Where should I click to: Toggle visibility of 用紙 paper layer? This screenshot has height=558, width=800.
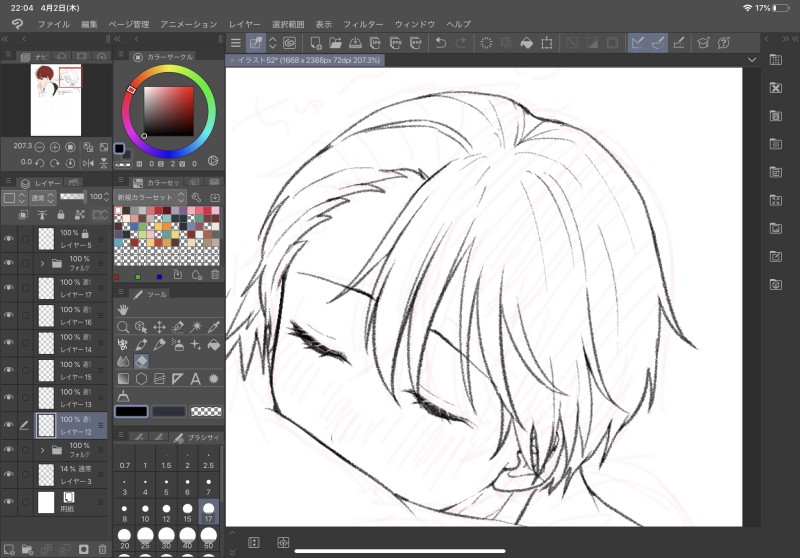click(x=9, y=502)
